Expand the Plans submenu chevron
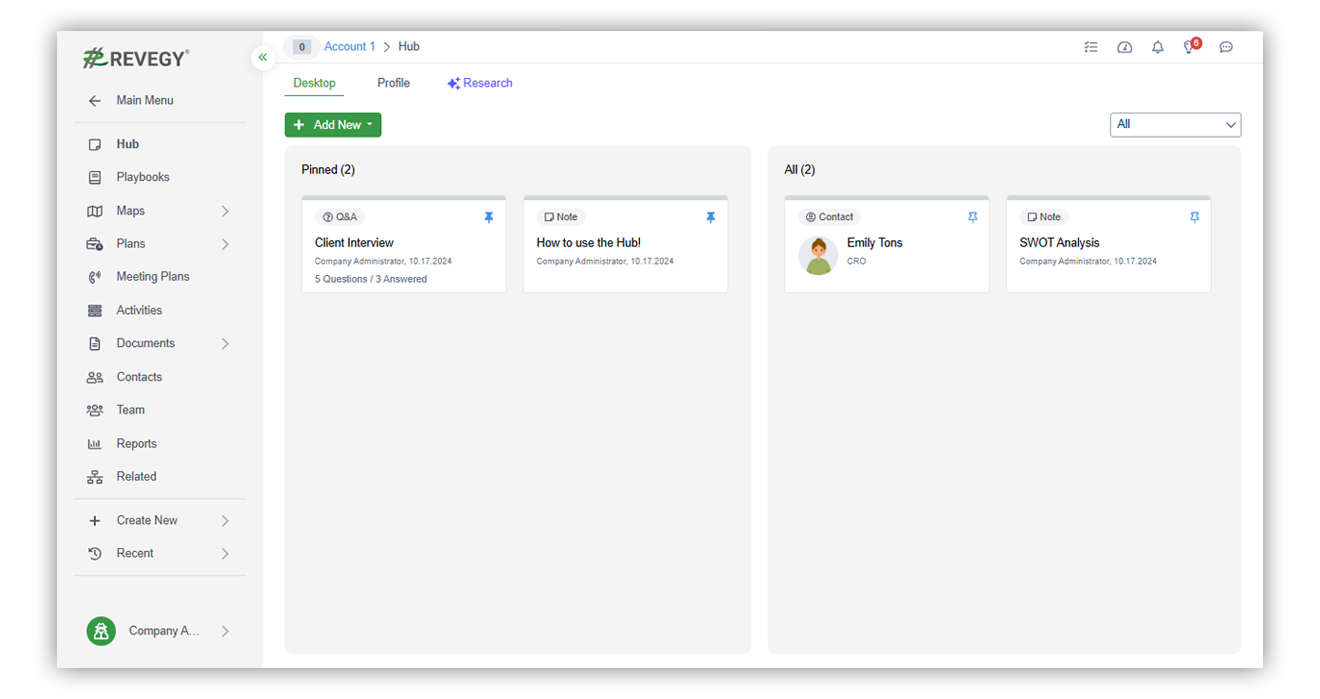Image resolution: width=1320 pixels, height=699 pixels. click(225, 244)
